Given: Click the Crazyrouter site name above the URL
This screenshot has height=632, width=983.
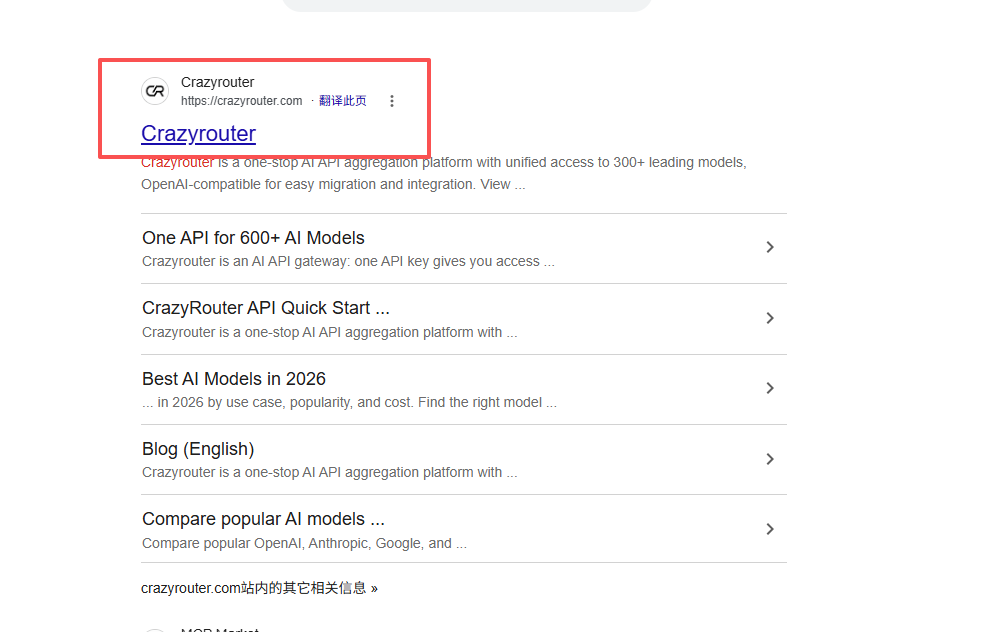Looking at the screenshot, I should 218,82.
